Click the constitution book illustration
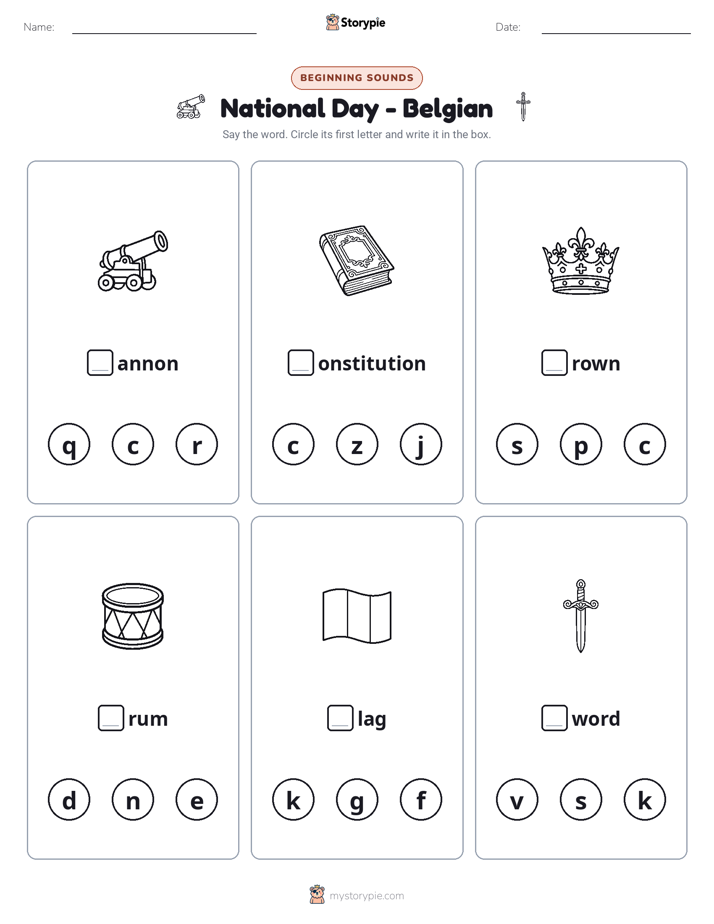 [356, 260]
